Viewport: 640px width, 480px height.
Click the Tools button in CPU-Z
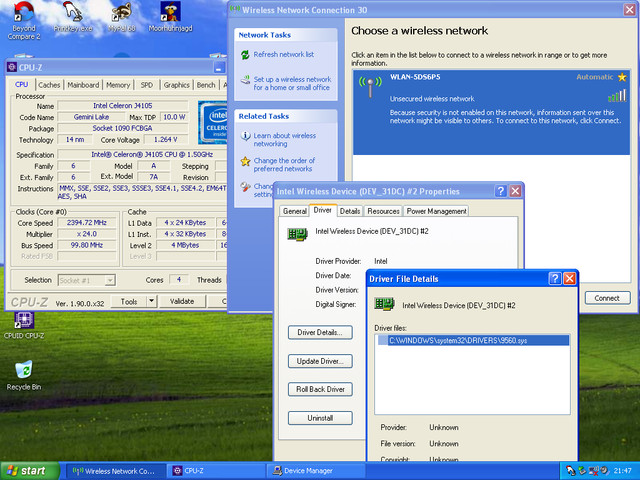[x=129, y=301]
